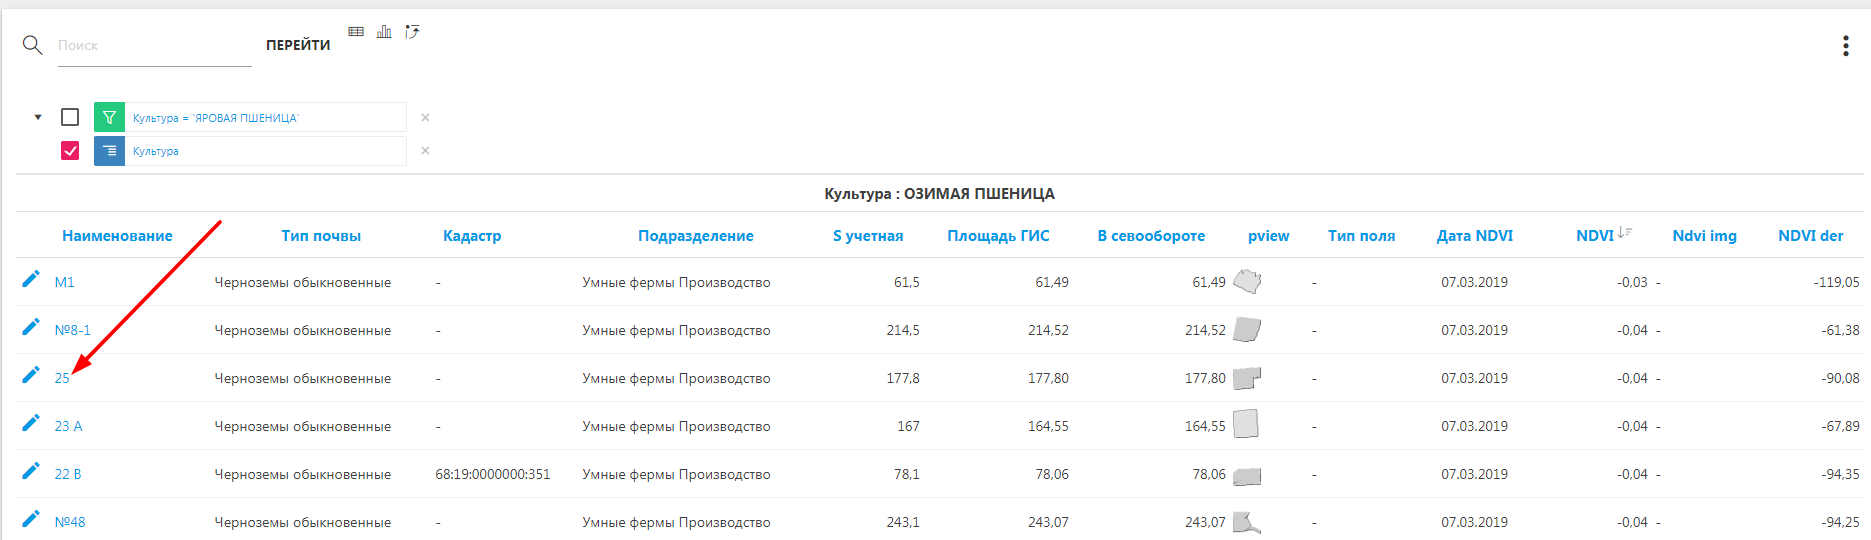The height and width of the screenshot is (540, 1871).
Task: Open field 25 link
Action: coord(62,378)
